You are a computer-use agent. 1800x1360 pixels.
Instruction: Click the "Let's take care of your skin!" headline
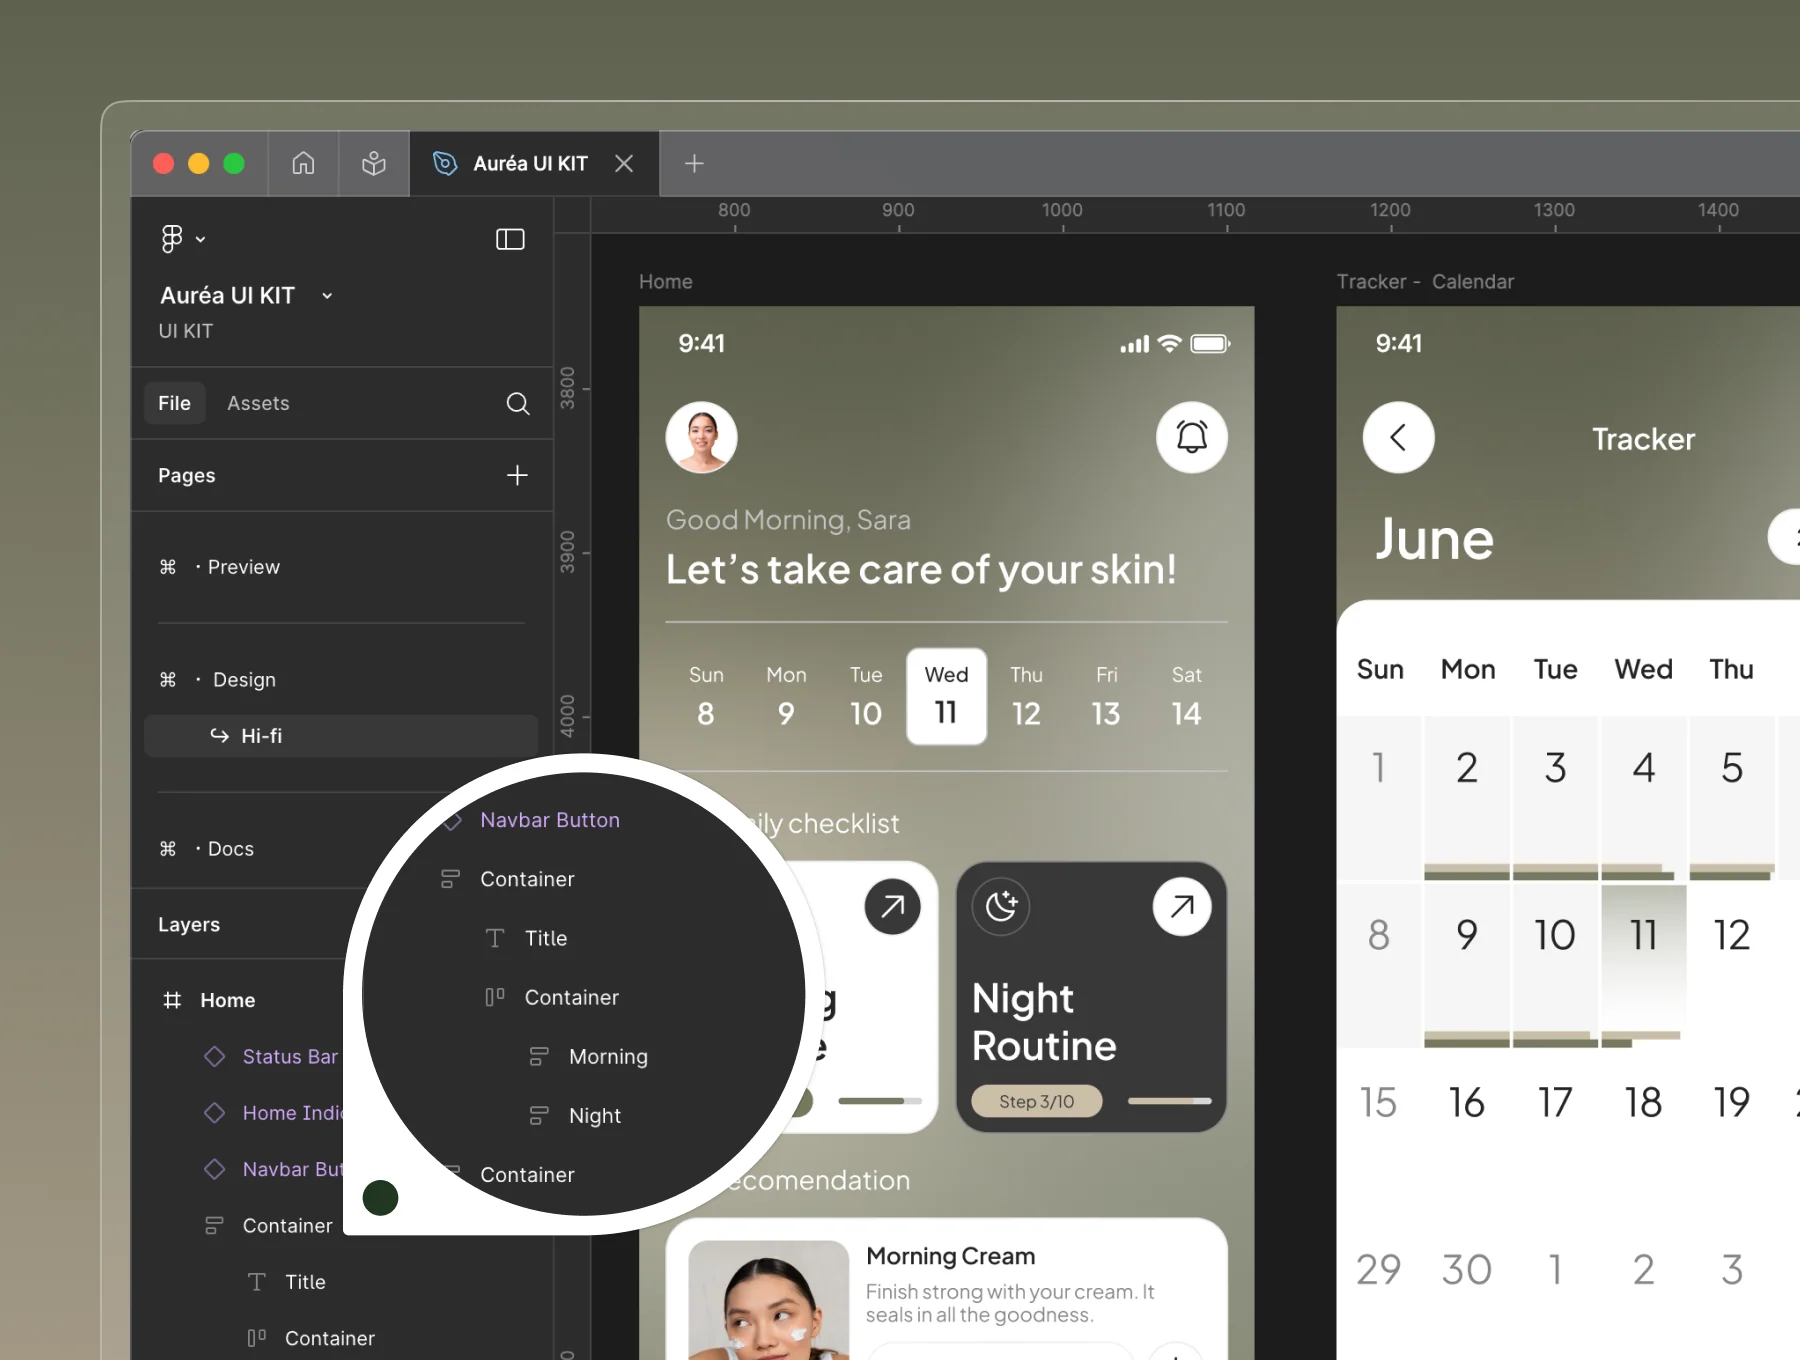click(x=921, y=570)
